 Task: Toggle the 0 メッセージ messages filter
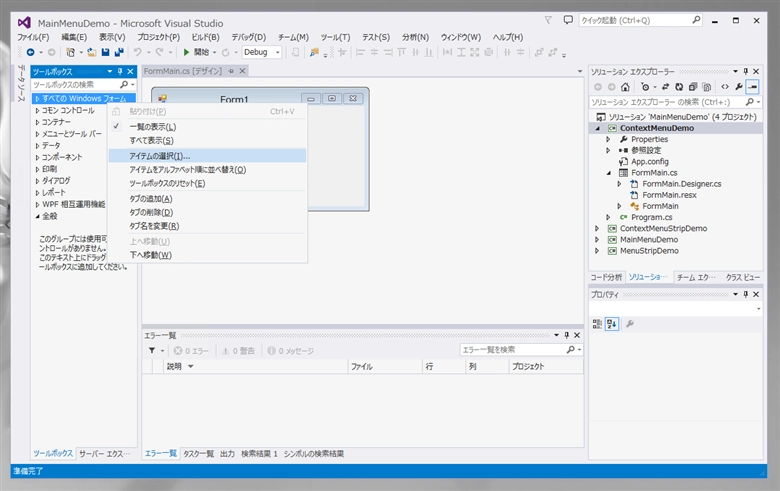(x=291, y=351)
